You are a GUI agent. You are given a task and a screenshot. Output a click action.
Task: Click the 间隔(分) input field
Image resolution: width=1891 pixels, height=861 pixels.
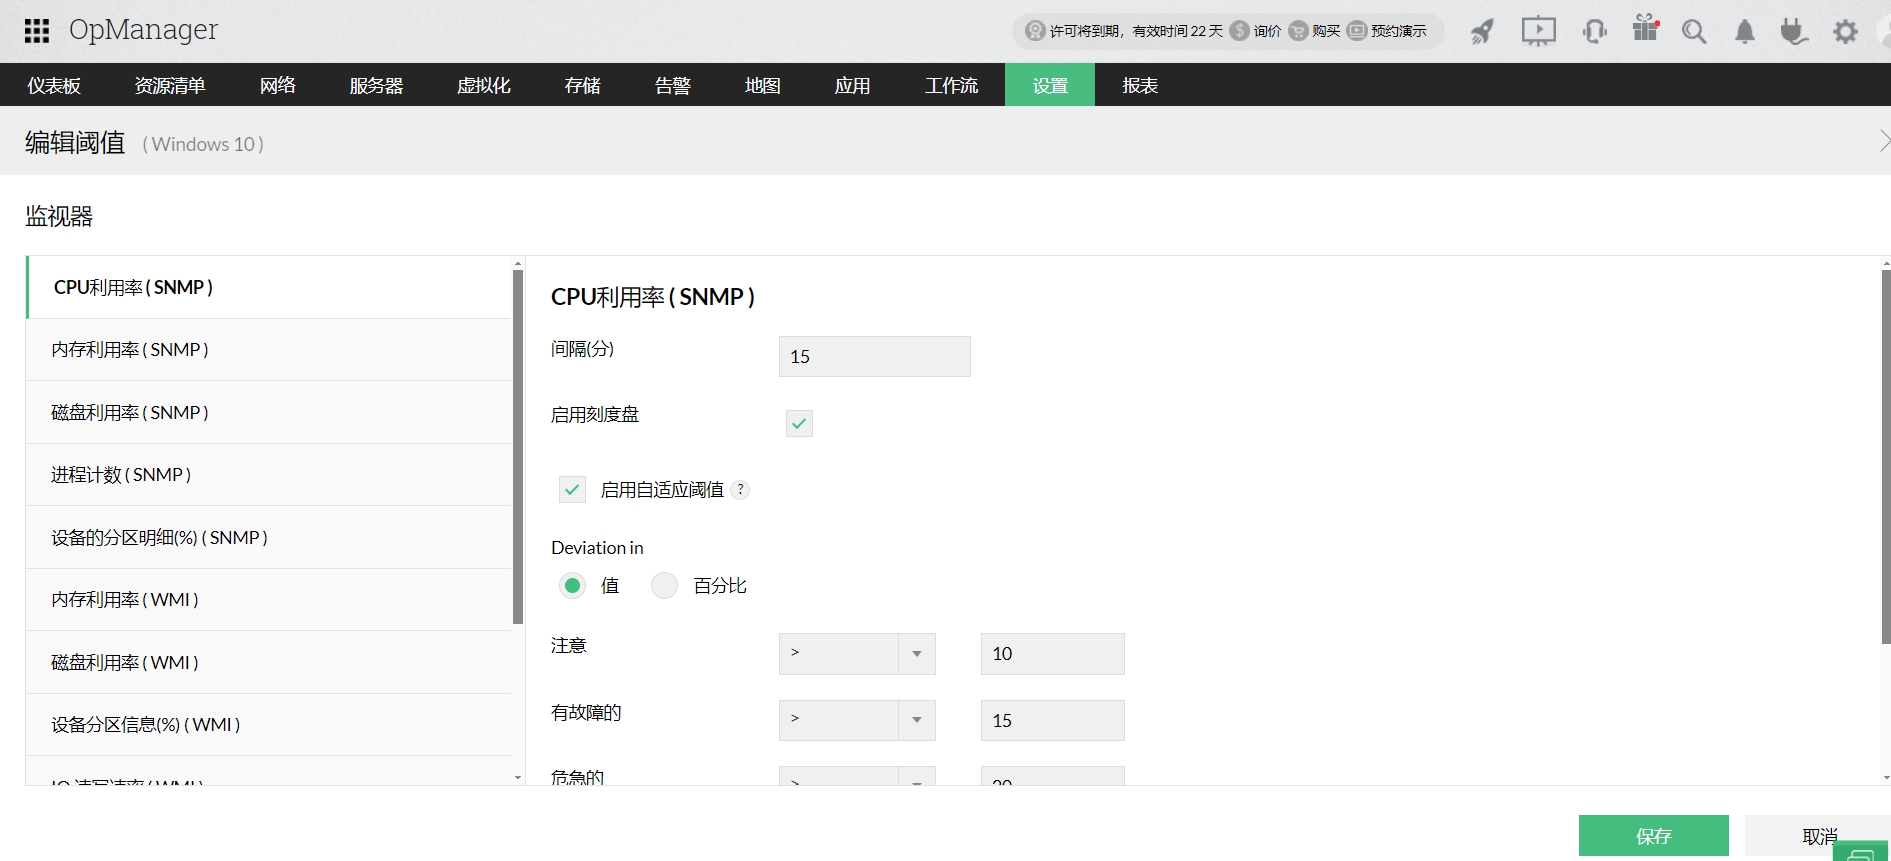(x=874, y=356)
